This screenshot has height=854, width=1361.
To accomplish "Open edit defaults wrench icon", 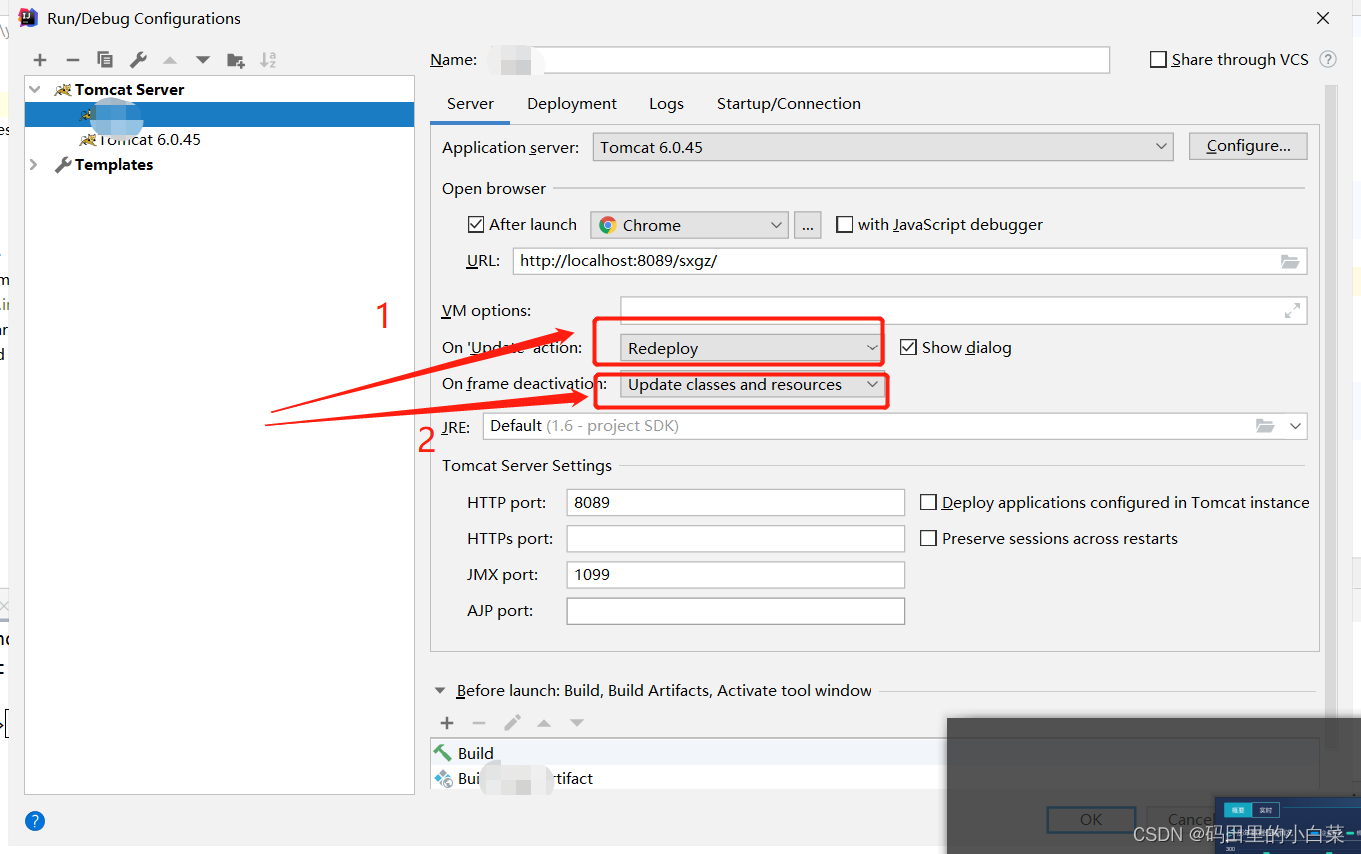I will [138, 60].
